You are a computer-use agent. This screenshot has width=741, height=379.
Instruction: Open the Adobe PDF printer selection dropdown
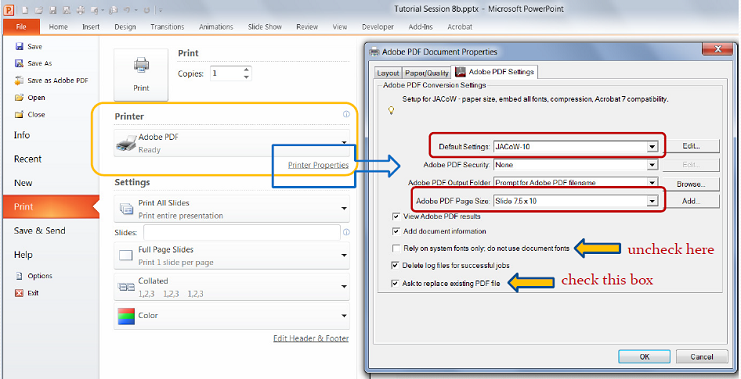[344, 142]
